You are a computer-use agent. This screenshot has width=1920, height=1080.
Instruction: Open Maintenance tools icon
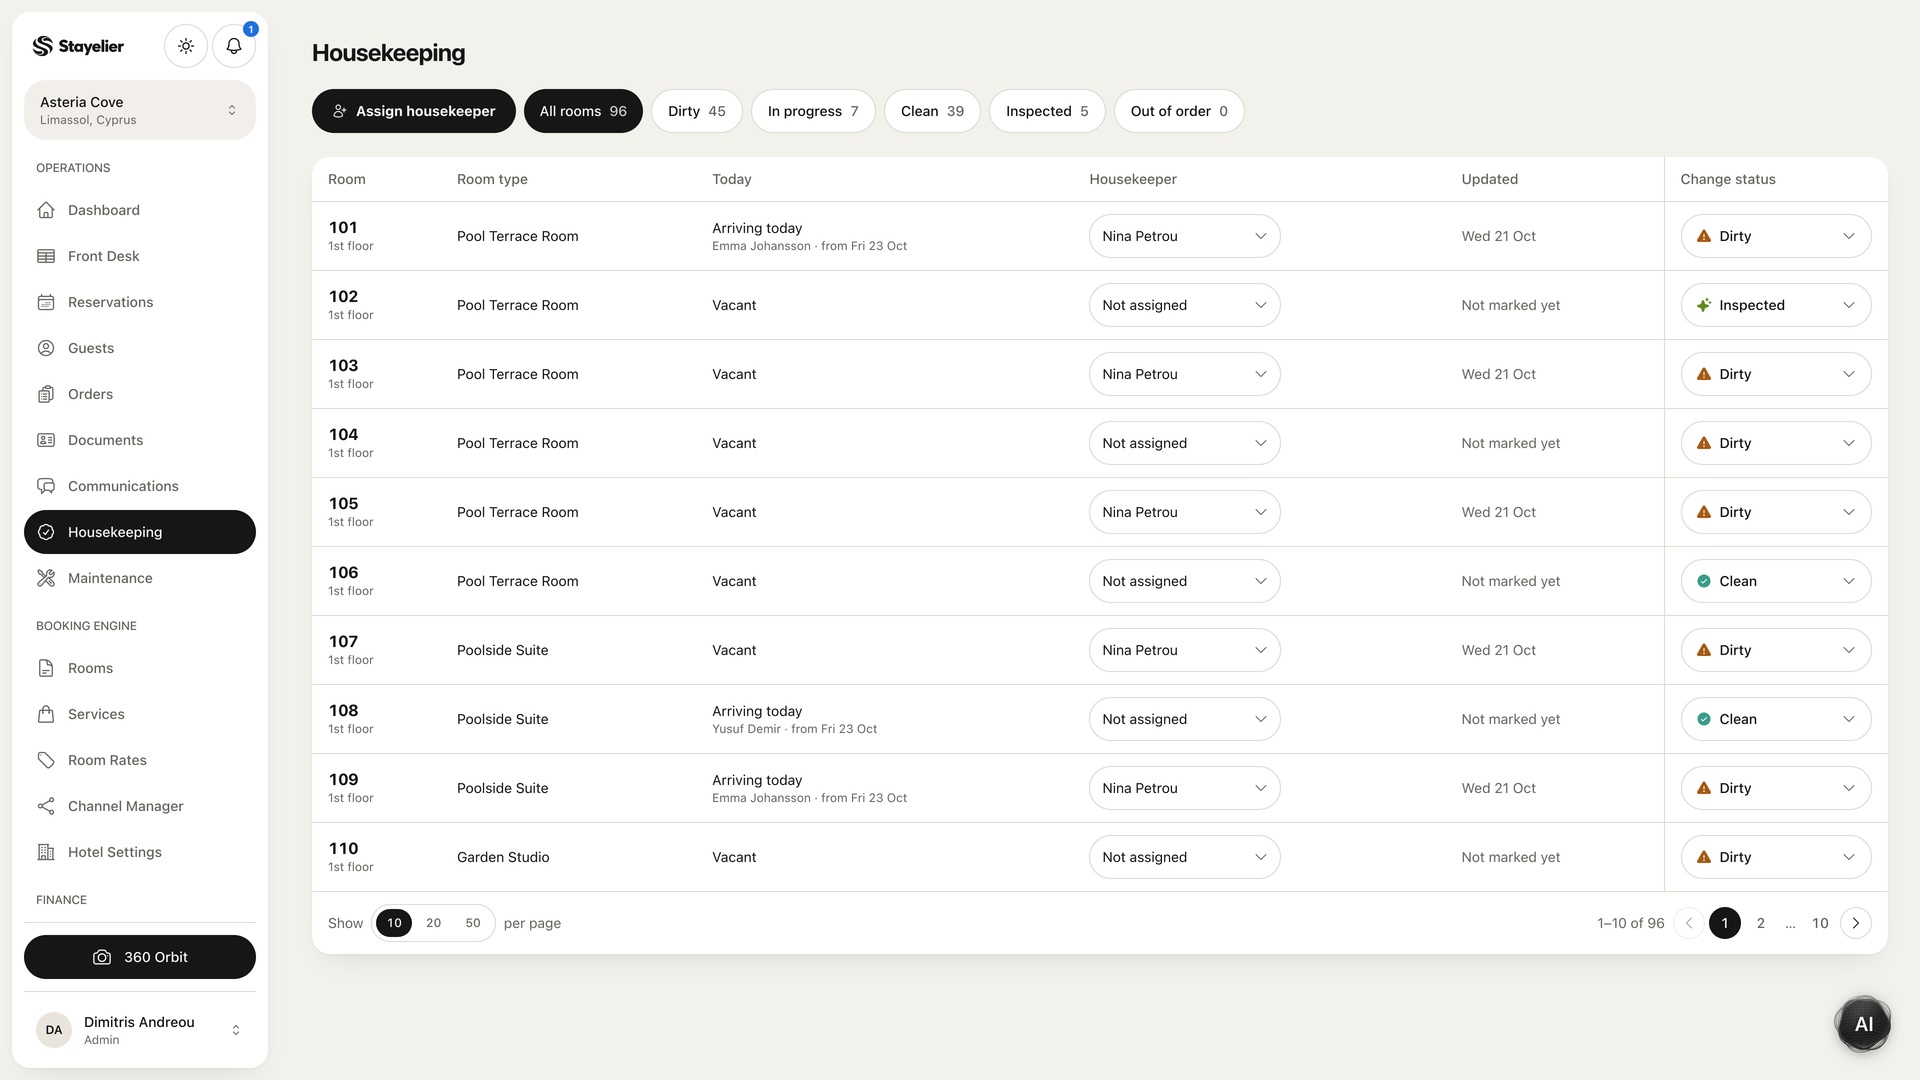(46, 578)
